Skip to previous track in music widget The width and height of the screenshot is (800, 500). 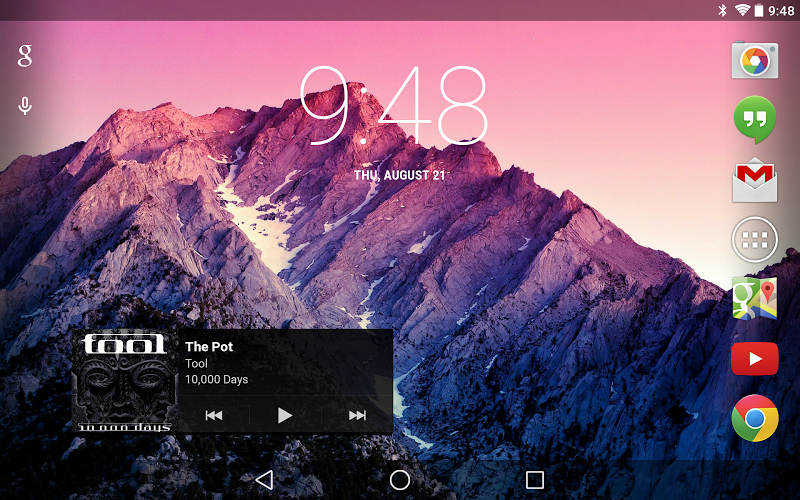[214, 415]
